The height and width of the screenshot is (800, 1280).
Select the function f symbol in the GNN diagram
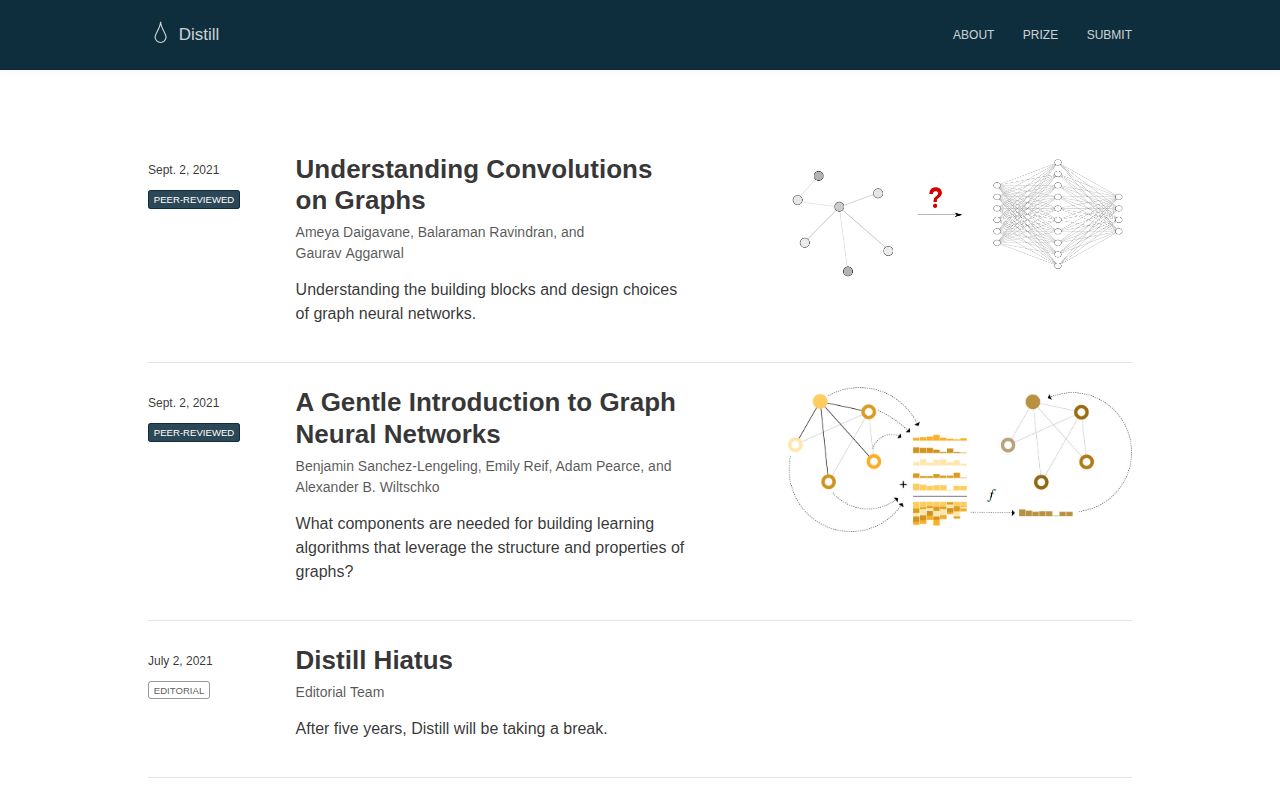point(991,494)
